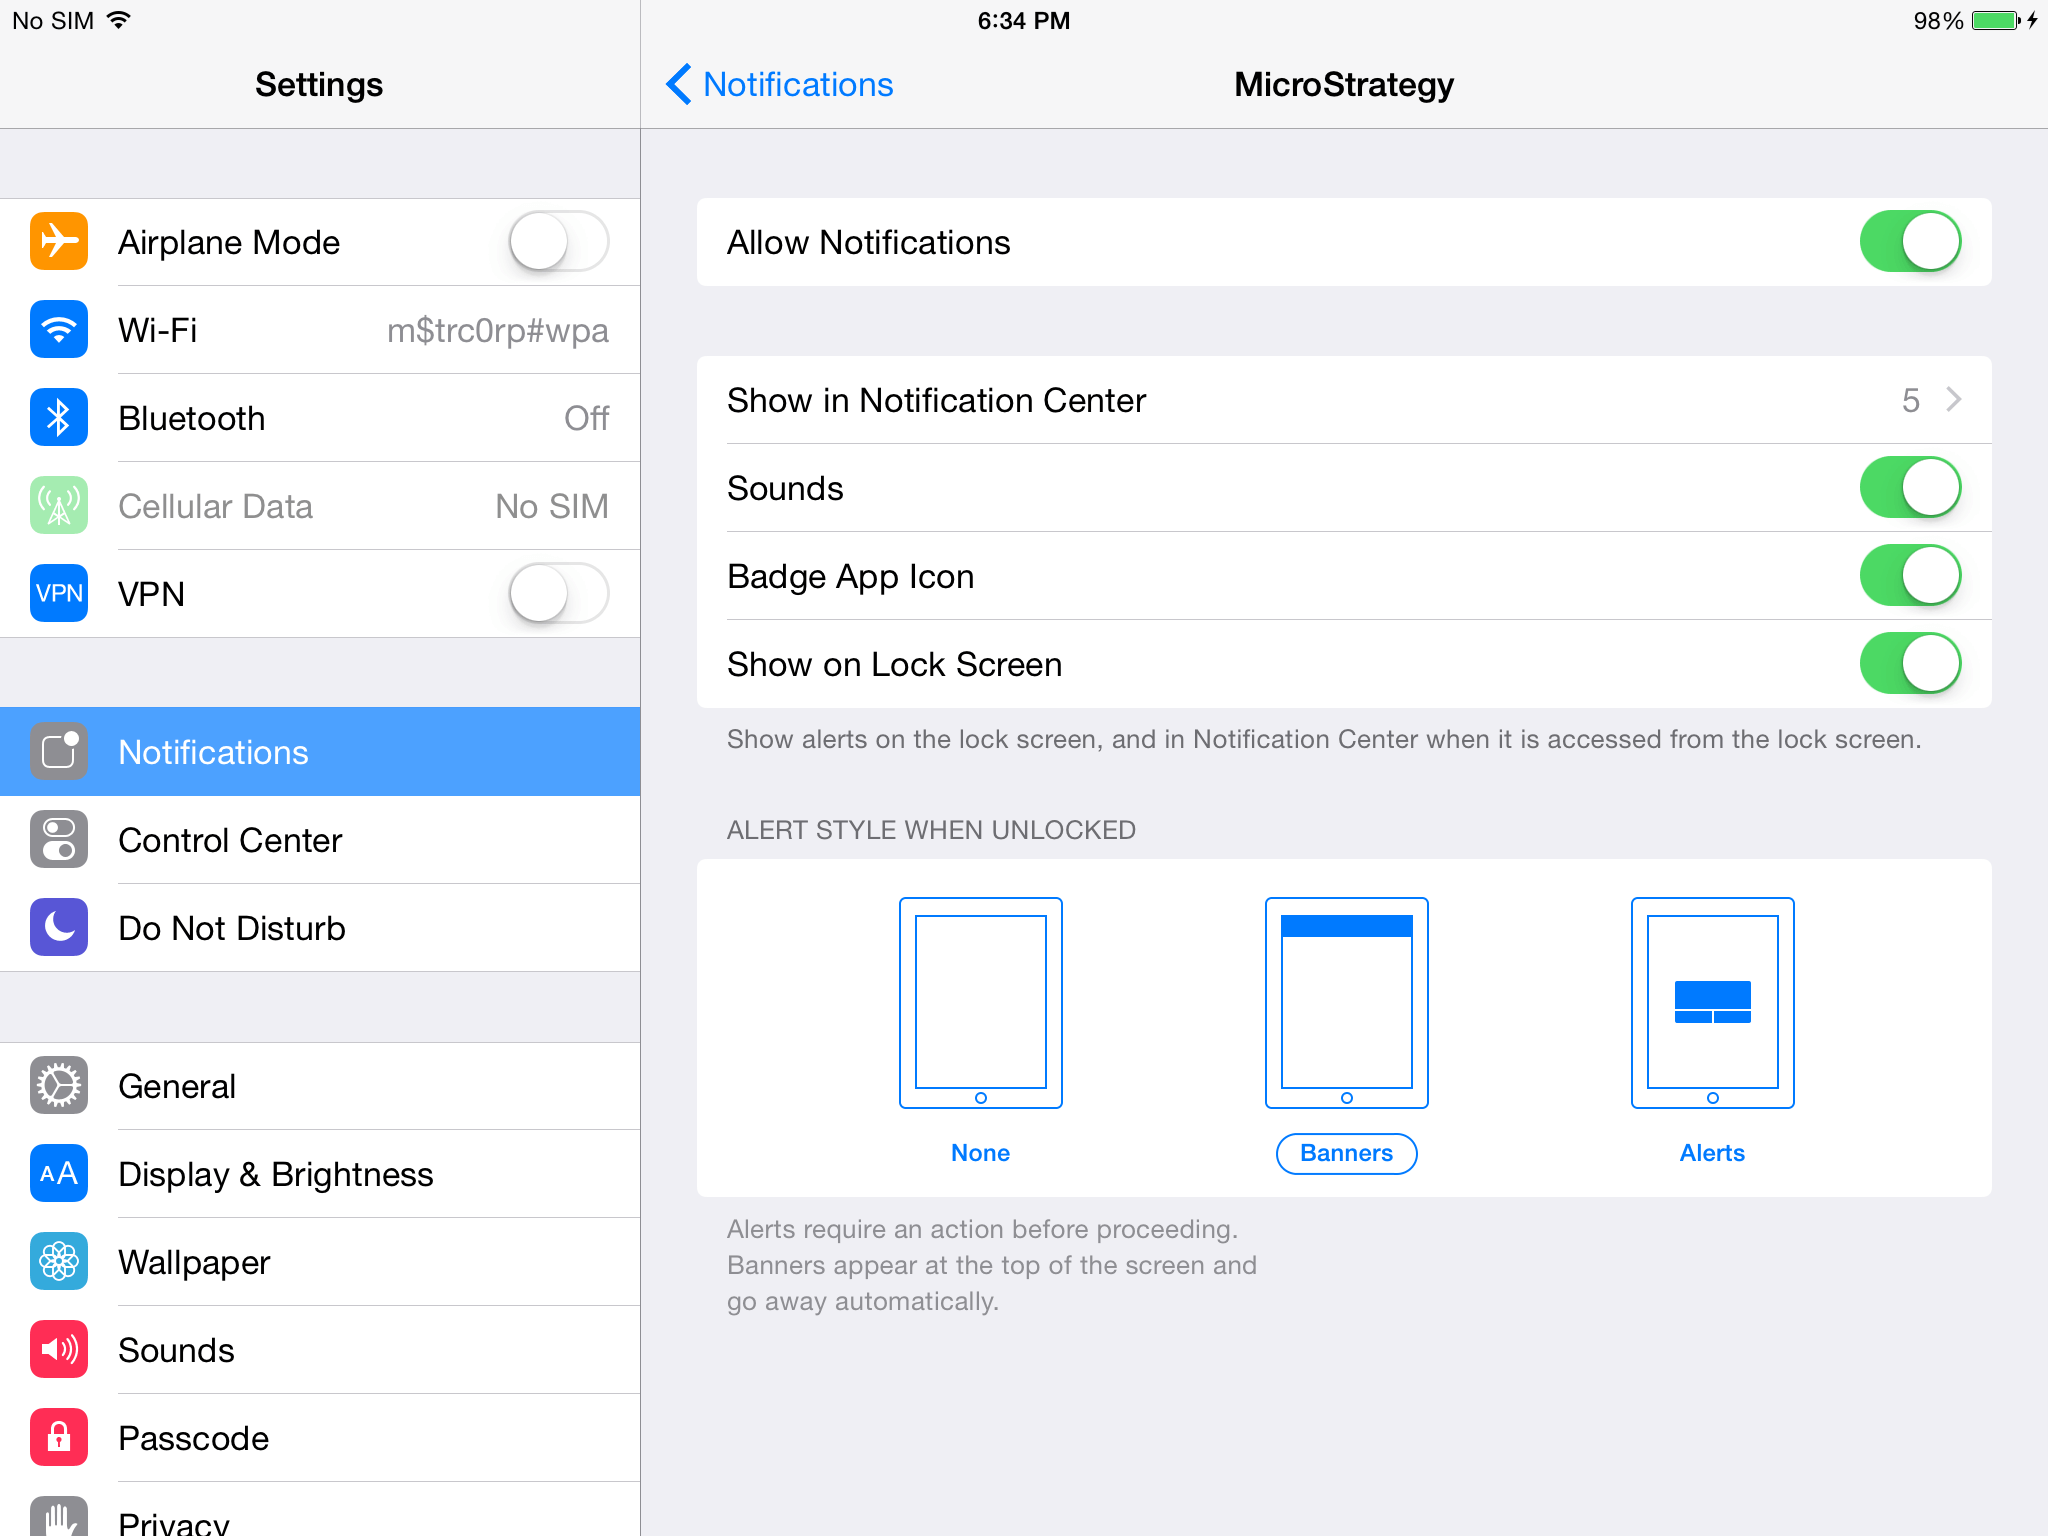Open the Display & Brightness settings row
The height and width of the screenshot is (1536, 2048).
point(320,1174)
